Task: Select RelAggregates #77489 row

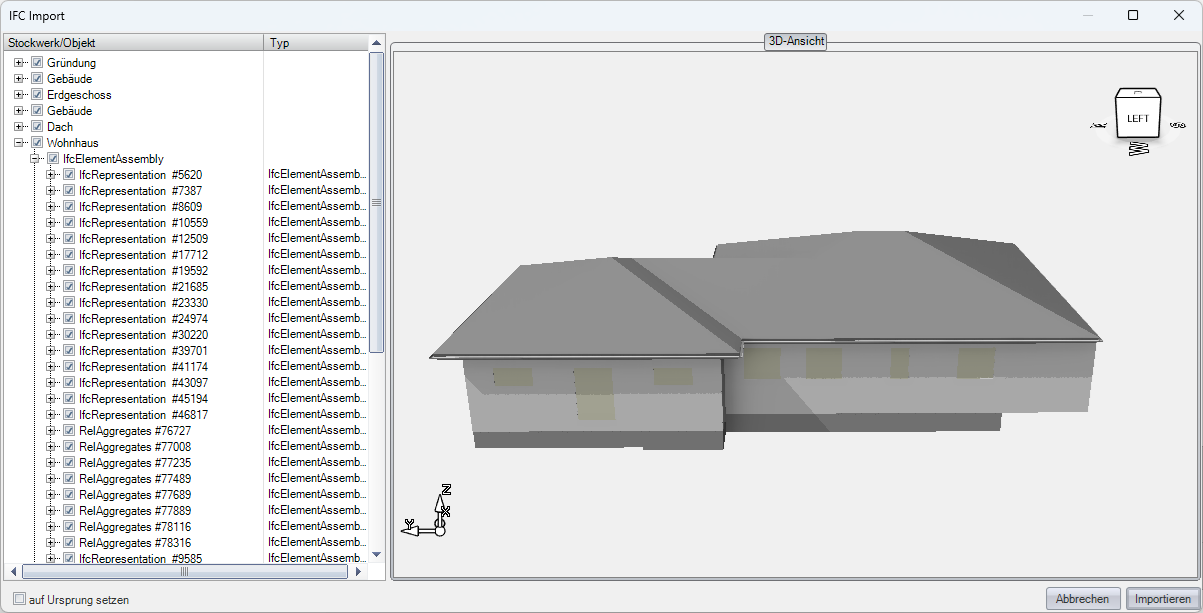Action: tap(136, 479)
